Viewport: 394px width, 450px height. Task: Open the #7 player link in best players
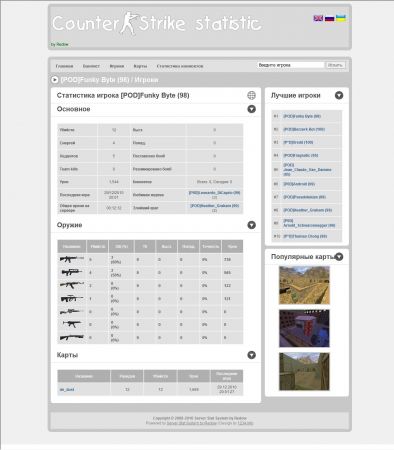click(304, 197)
